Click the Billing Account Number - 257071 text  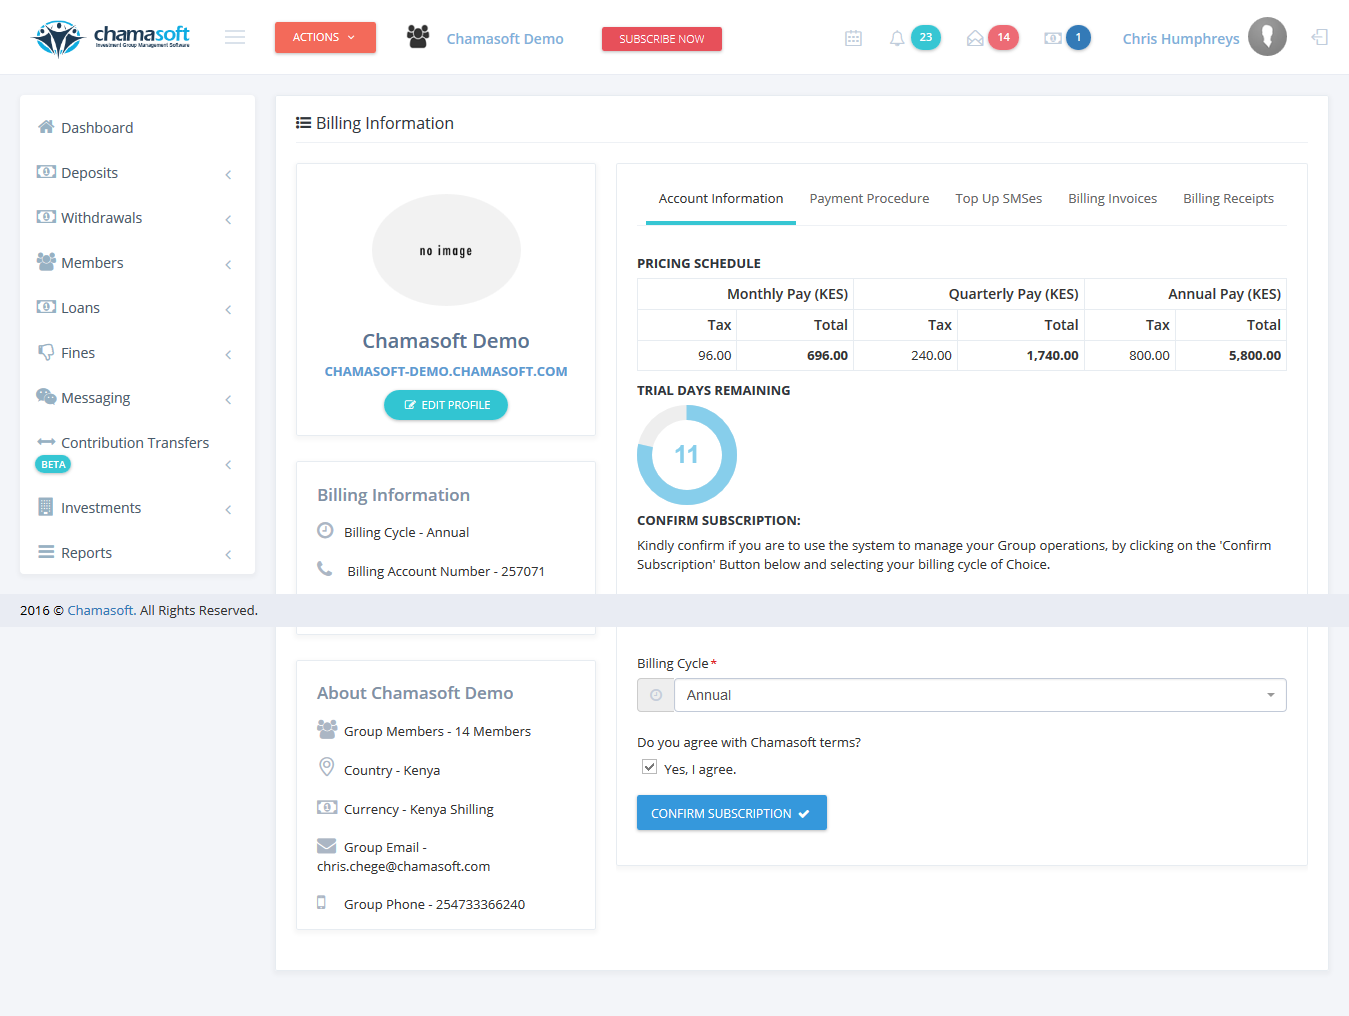coord(446,571)
